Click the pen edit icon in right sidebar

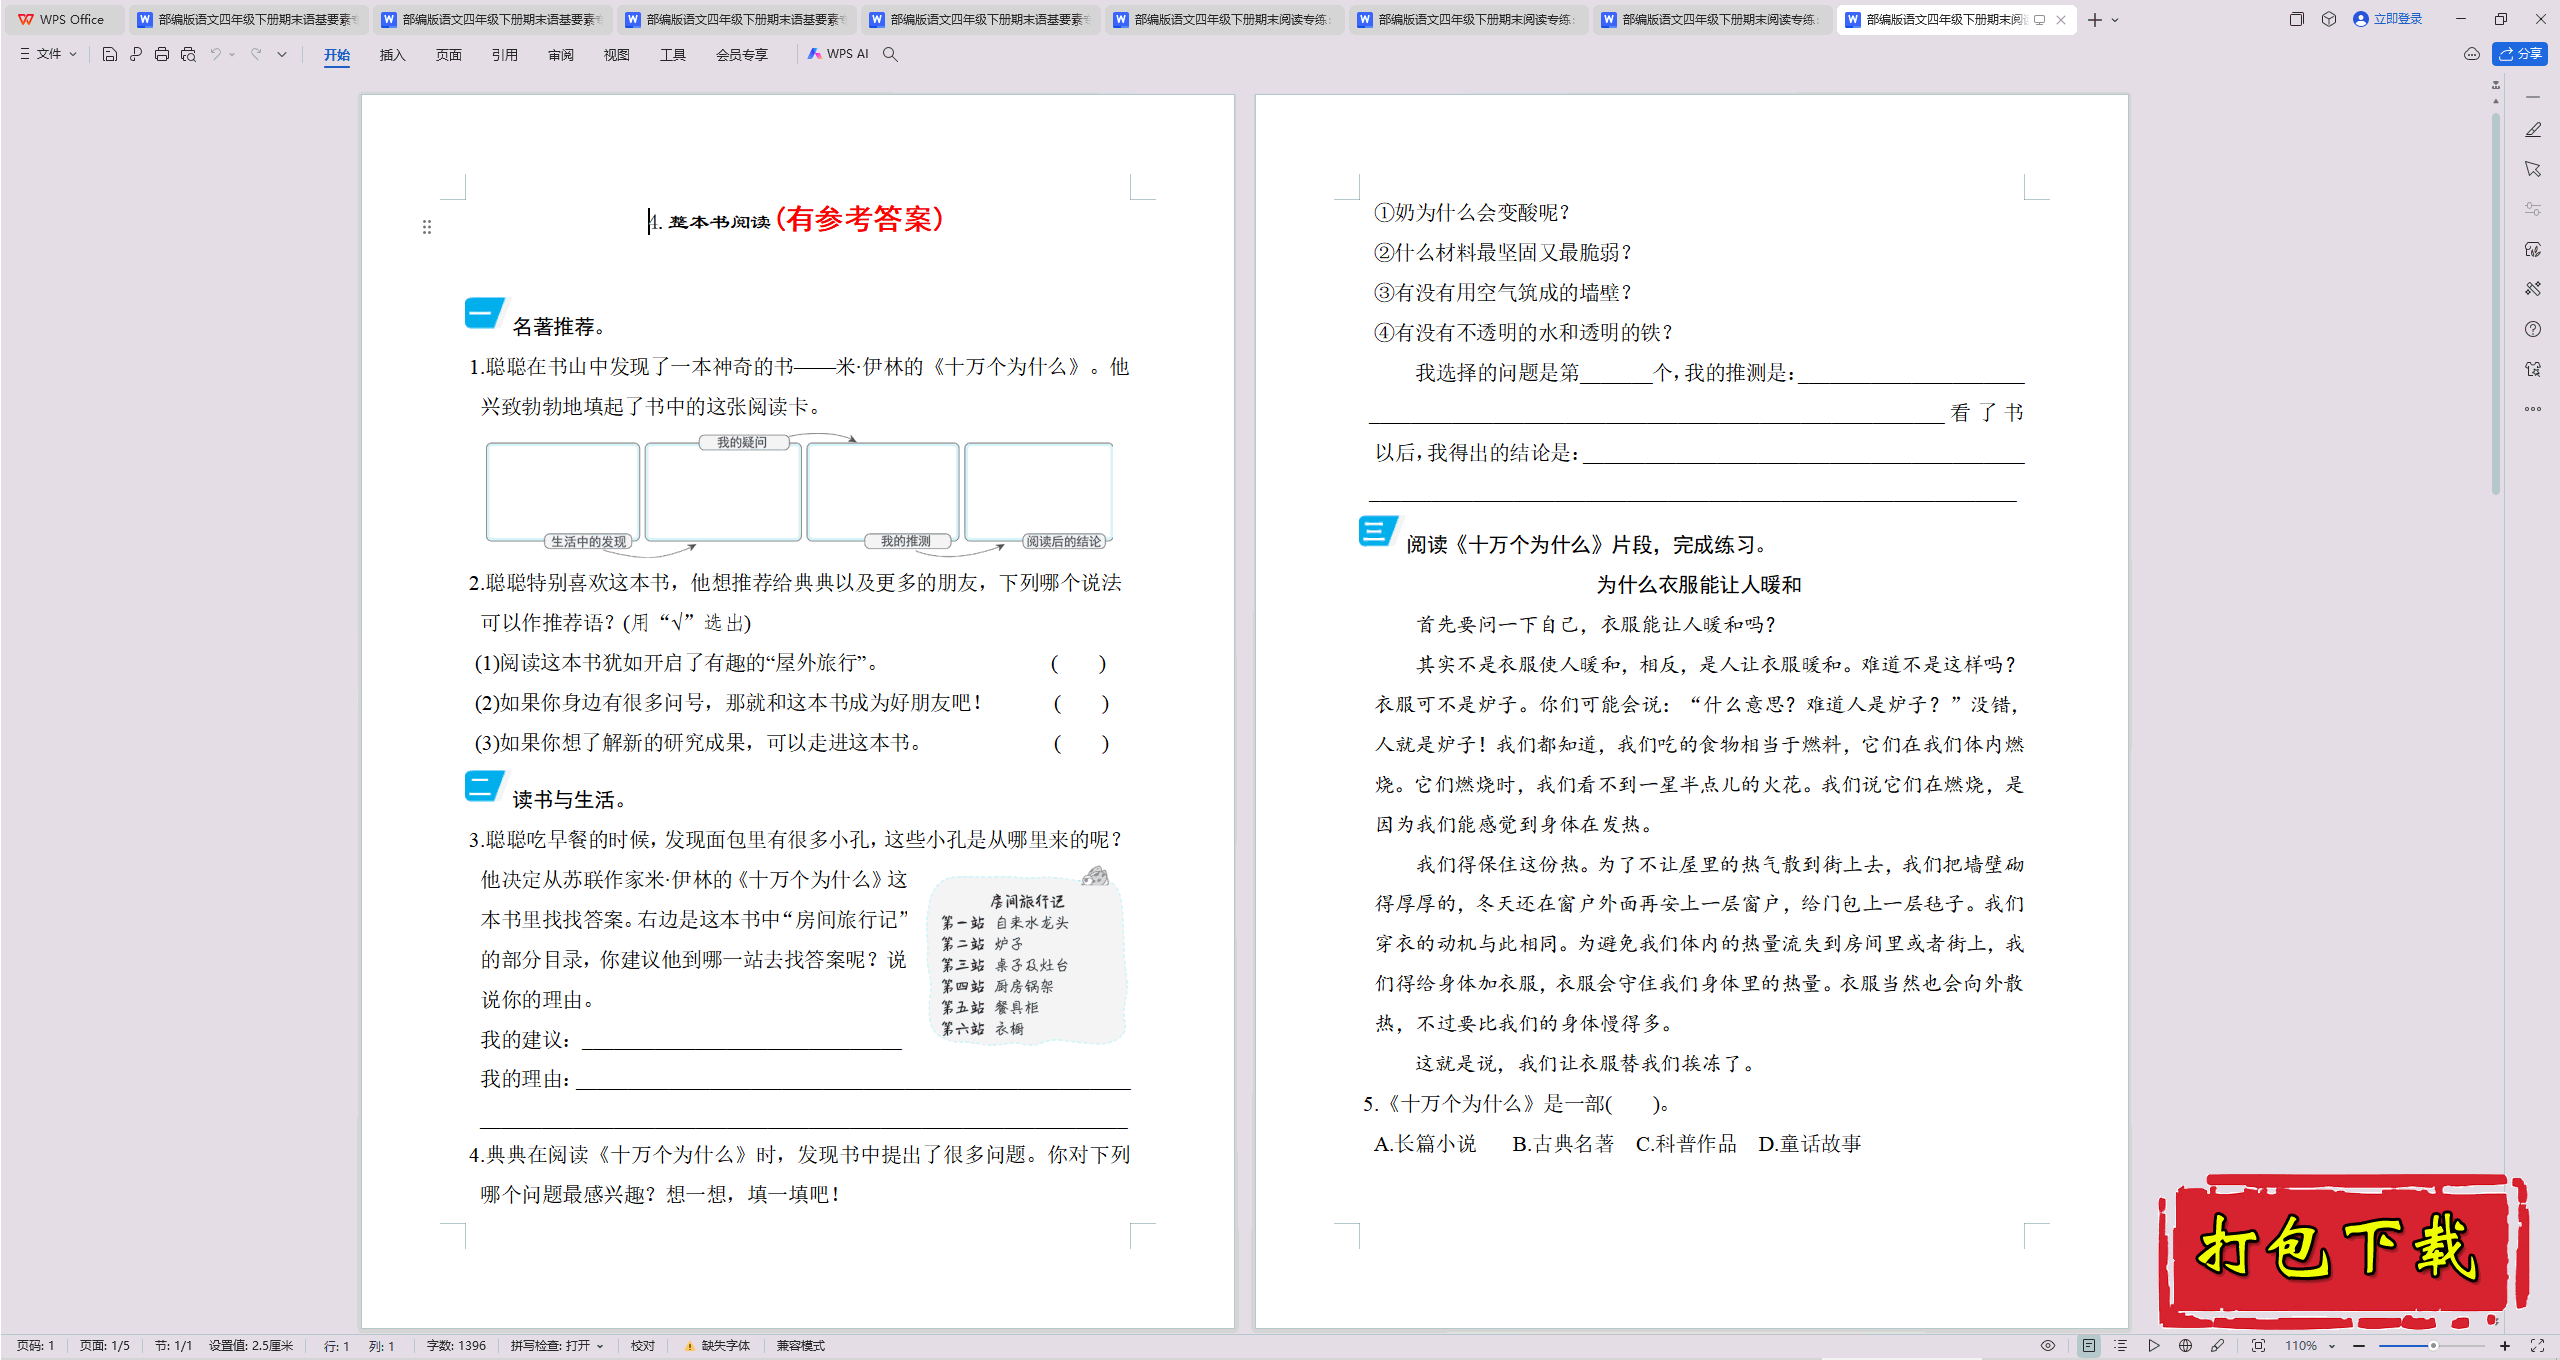(x=2533, y=130)
